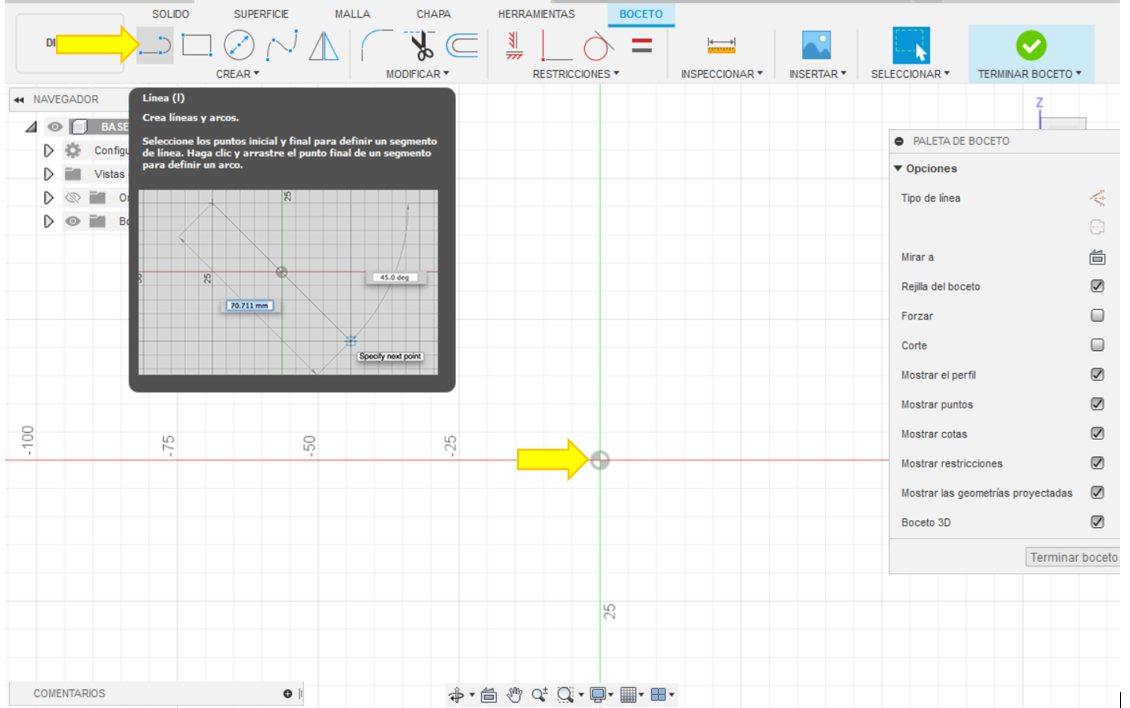Viewport: 1130px width, 708px height.
Task: Apply the Tangent constraint icon
Action: coord(597,46)
